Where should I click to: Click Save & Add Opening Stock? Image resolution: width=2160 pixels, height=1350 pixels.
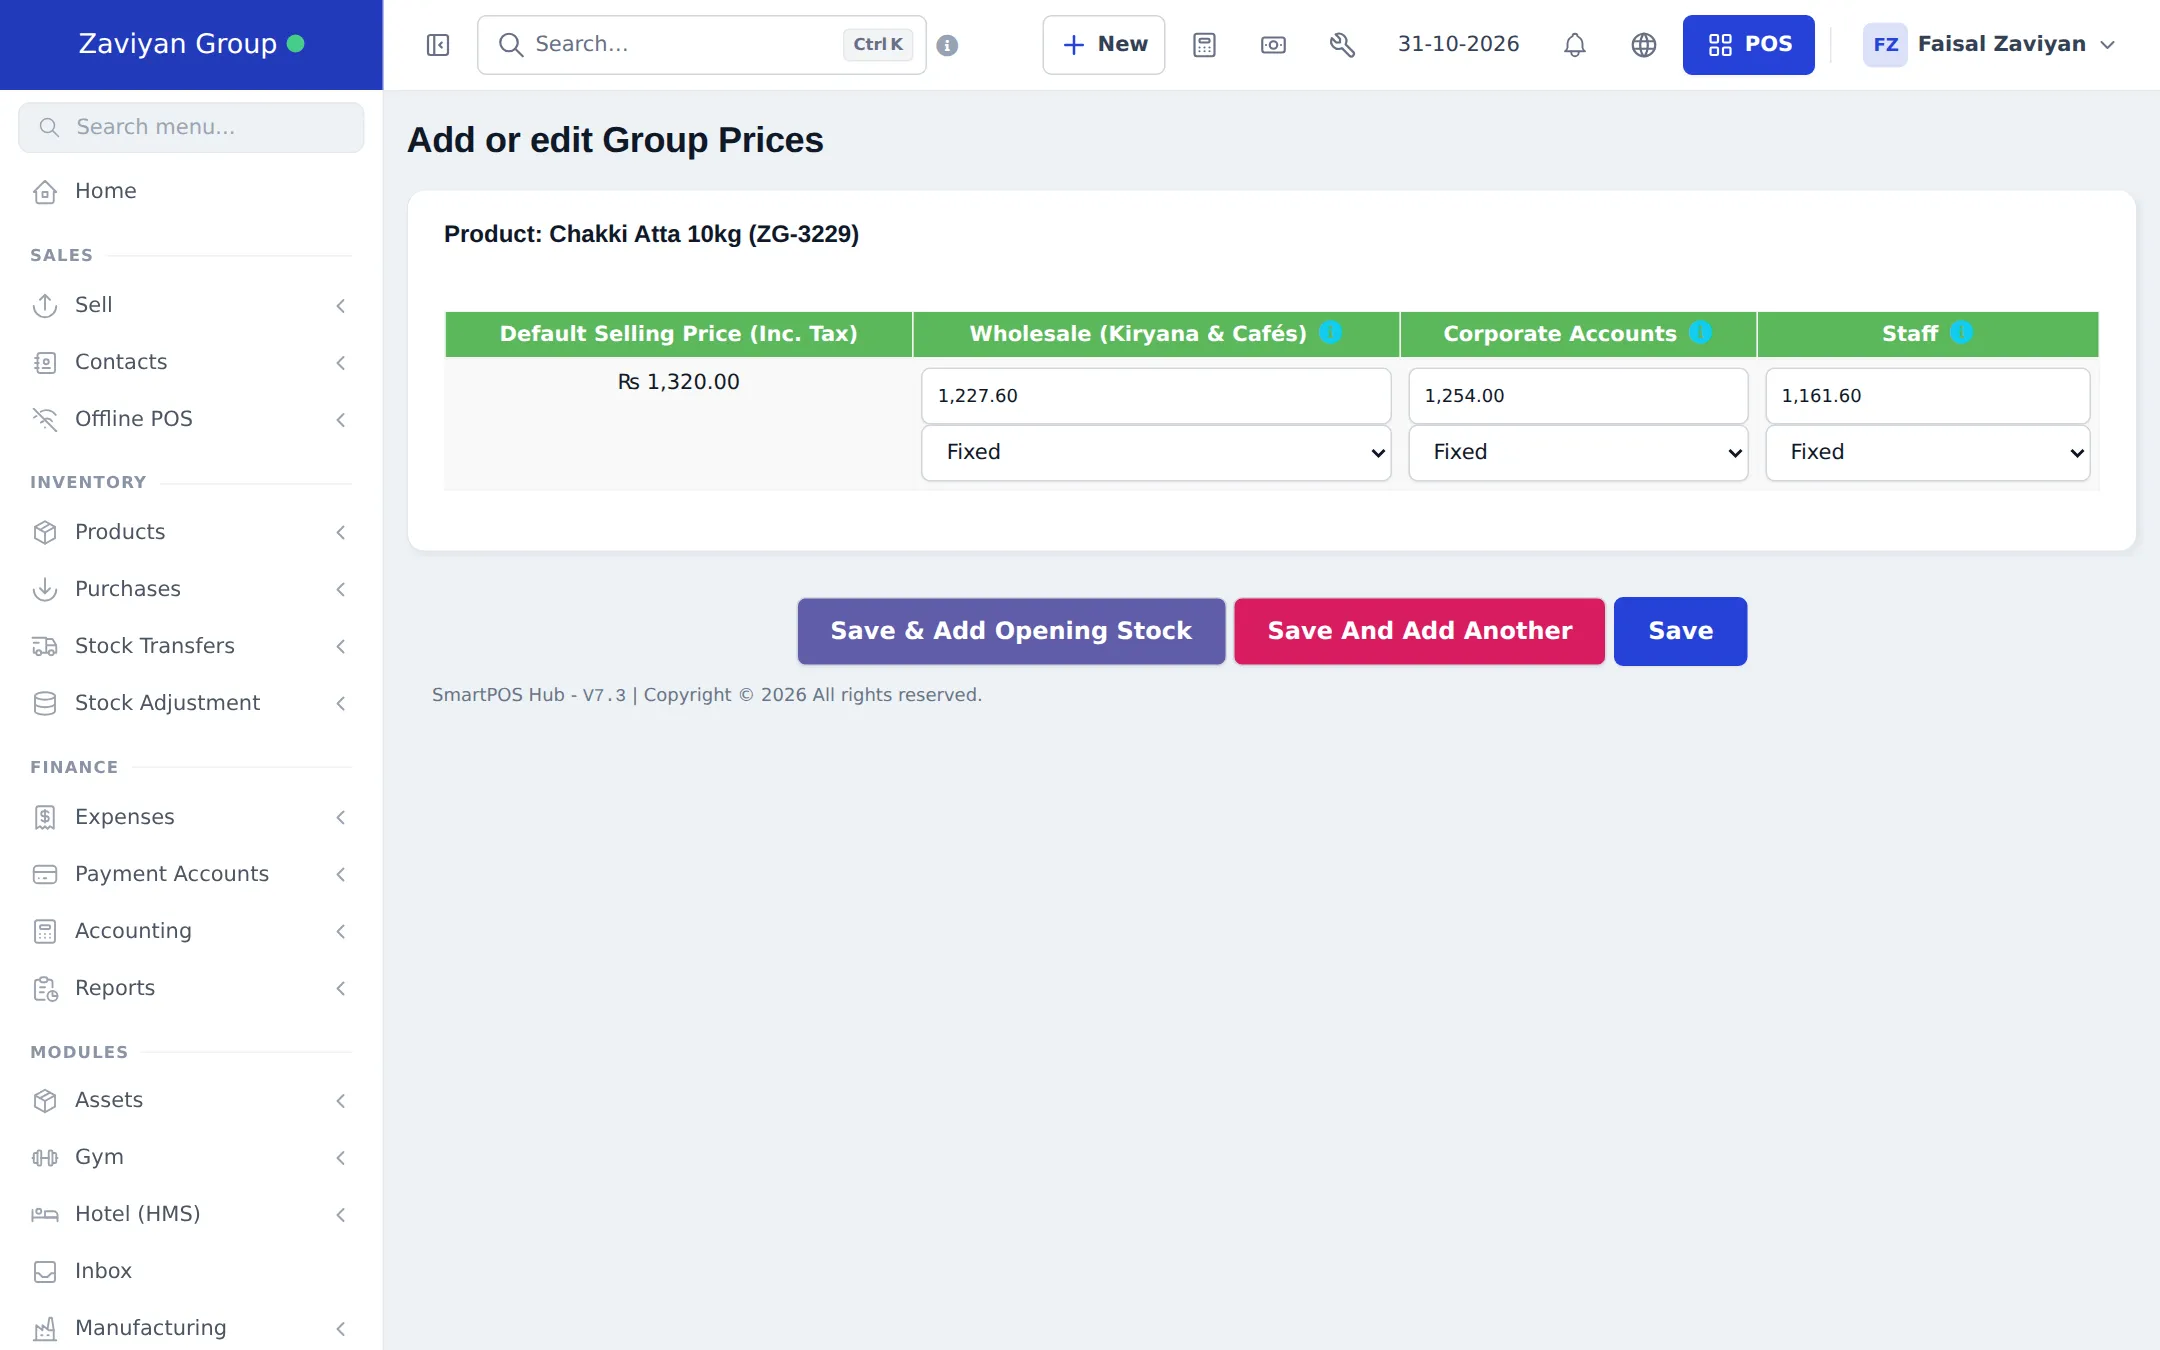[1011, 631]
